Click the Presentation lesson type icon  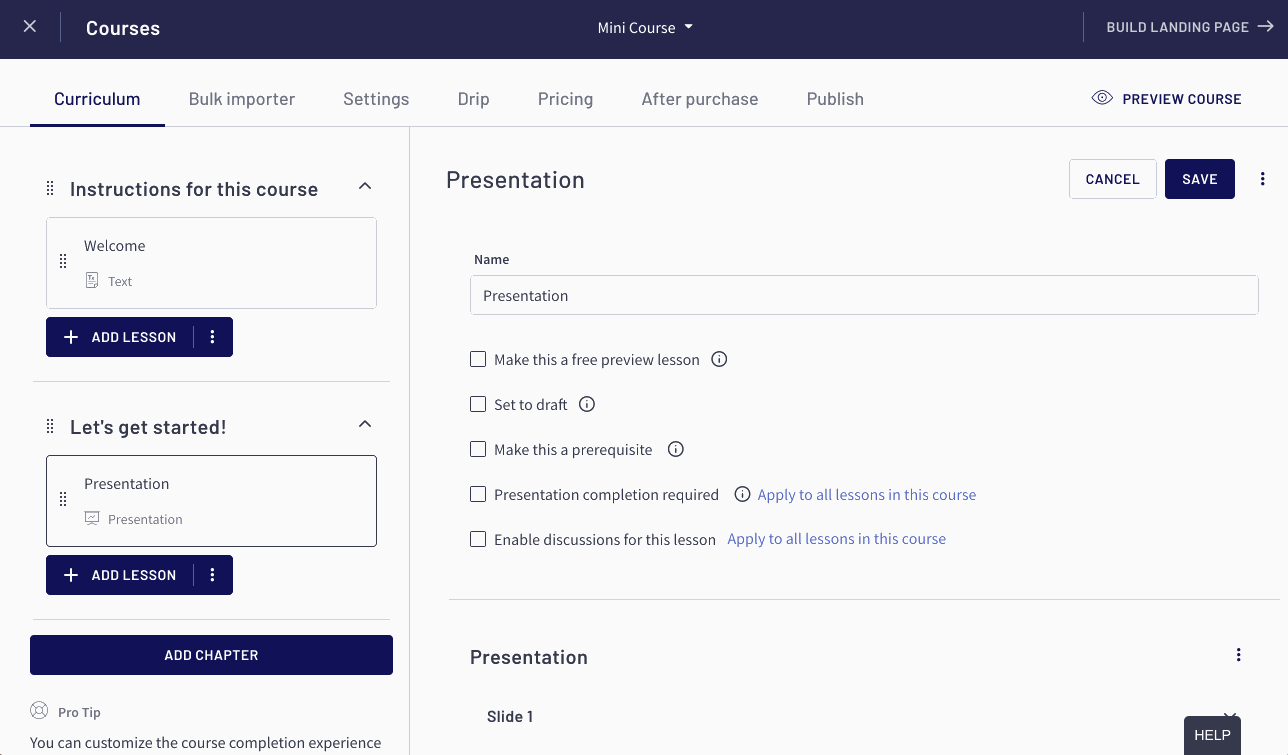click(91, 519)
